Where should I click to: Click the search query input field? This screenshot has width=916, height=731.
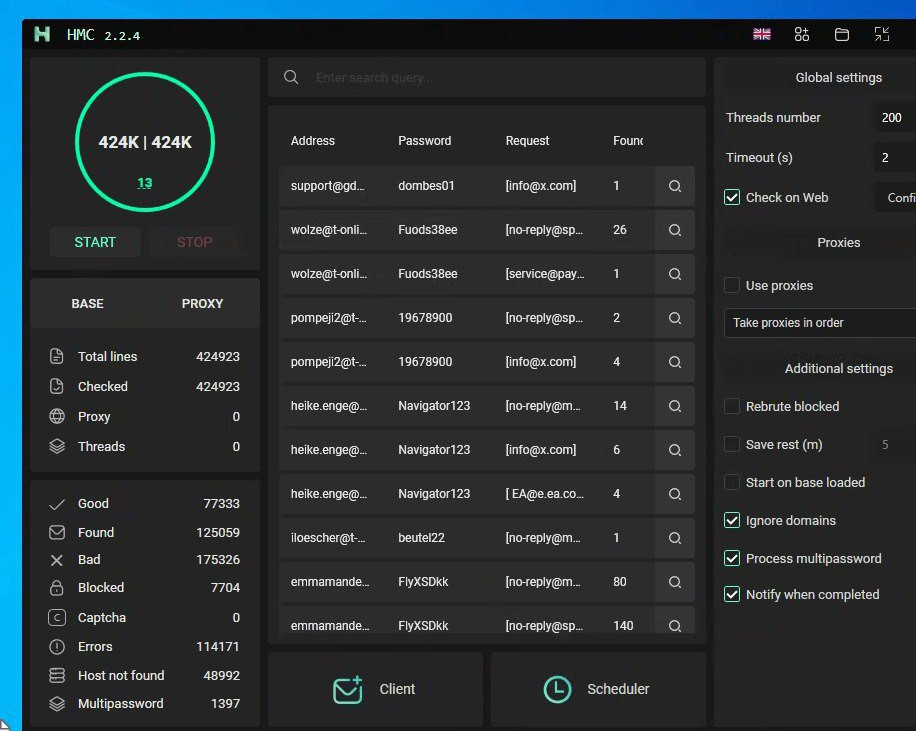[500, 78]
